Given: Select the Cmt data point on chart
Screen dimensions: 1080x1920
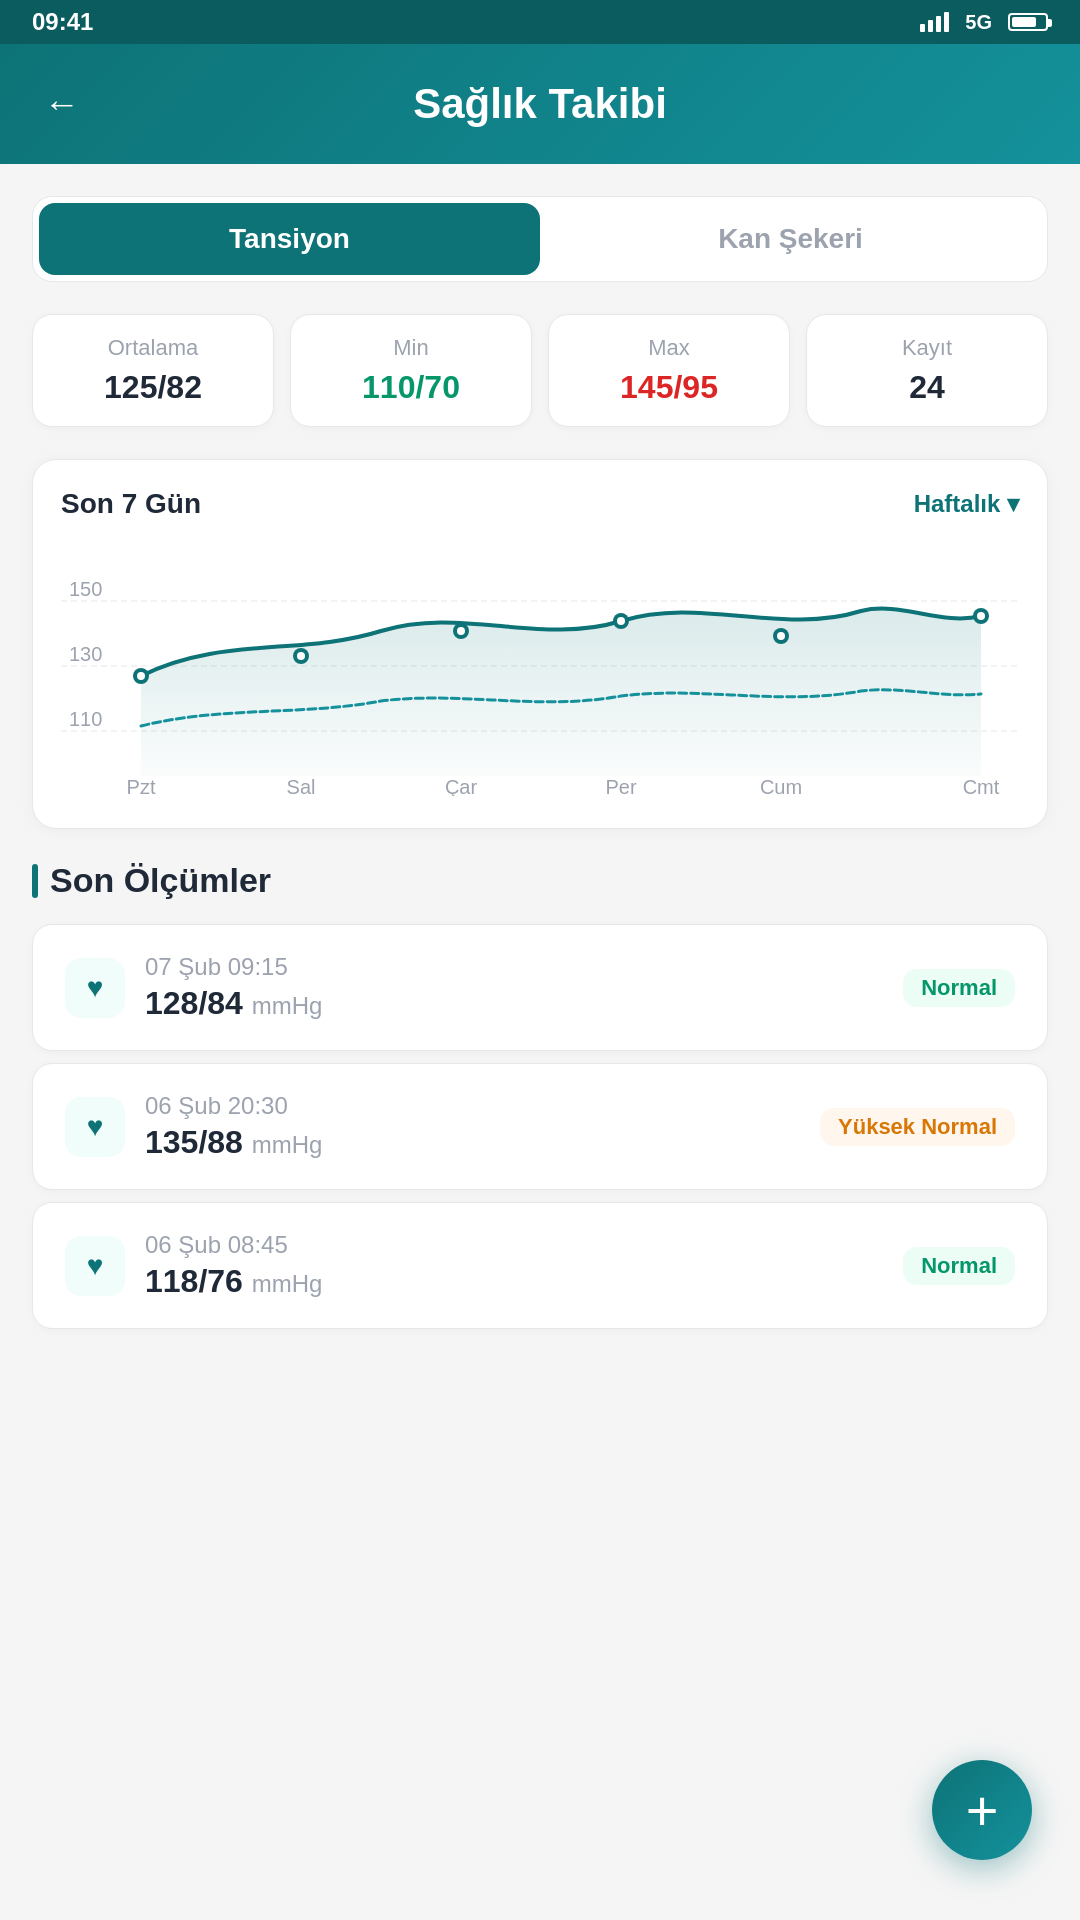Looking at the screenshot, I should click(981, 616).
